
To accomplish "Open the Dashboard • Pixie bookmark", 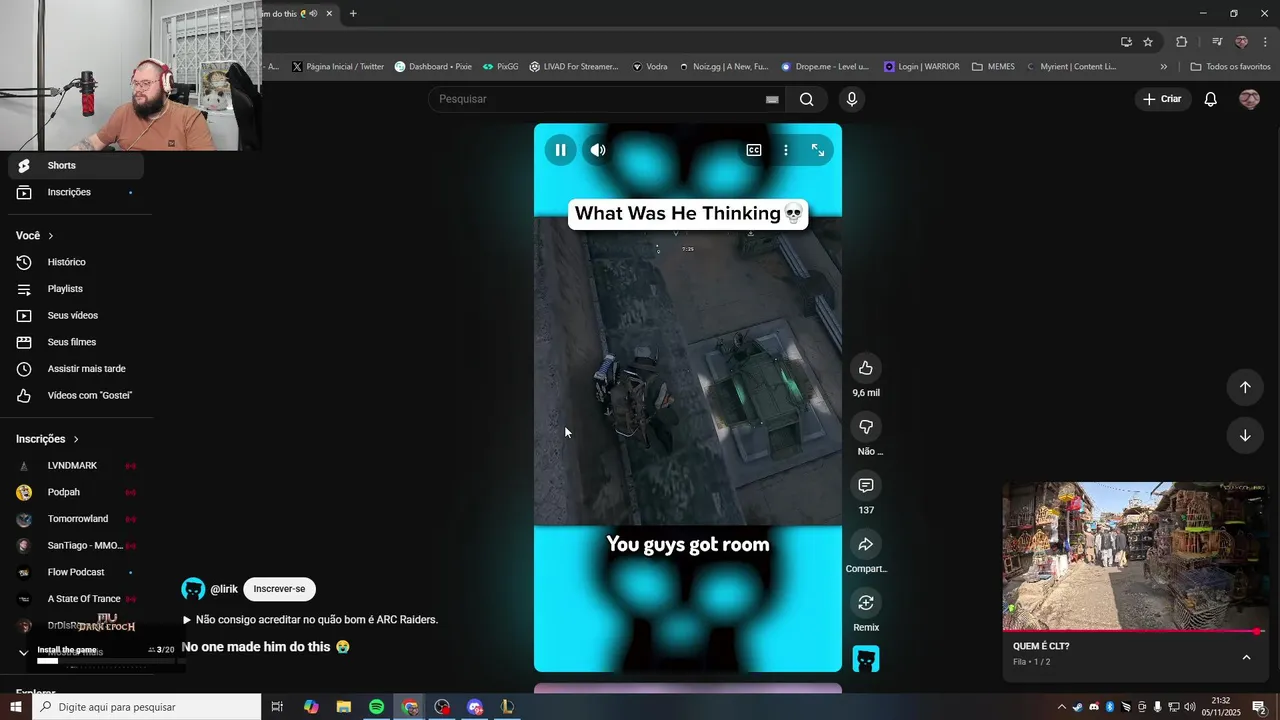I will click(x=433, y=67).
